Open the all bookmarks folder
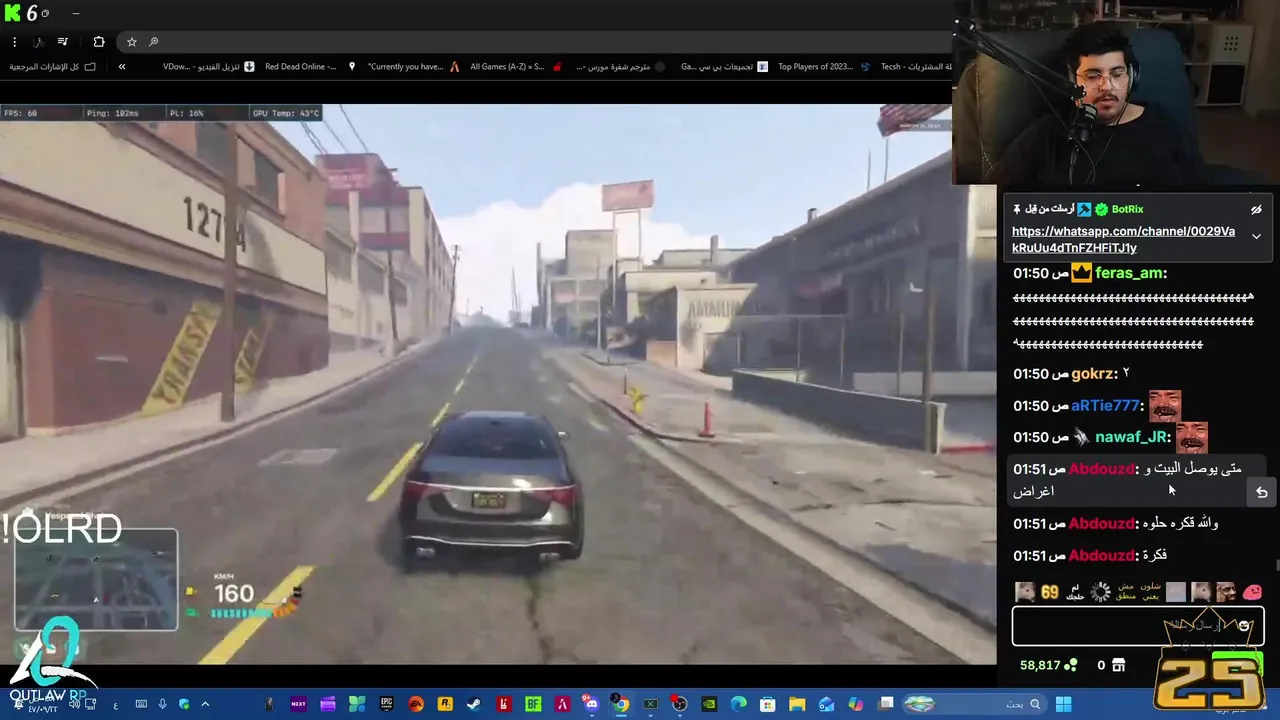 52,67
